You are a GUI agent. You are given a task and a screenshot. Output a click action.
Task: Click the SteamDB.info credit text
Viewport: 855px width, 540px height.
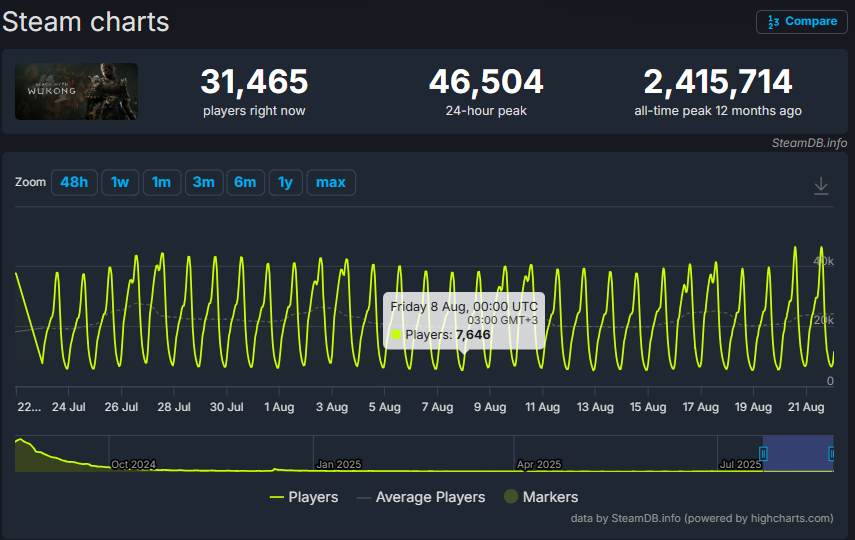pyautogui.click(x=809, y=143)
